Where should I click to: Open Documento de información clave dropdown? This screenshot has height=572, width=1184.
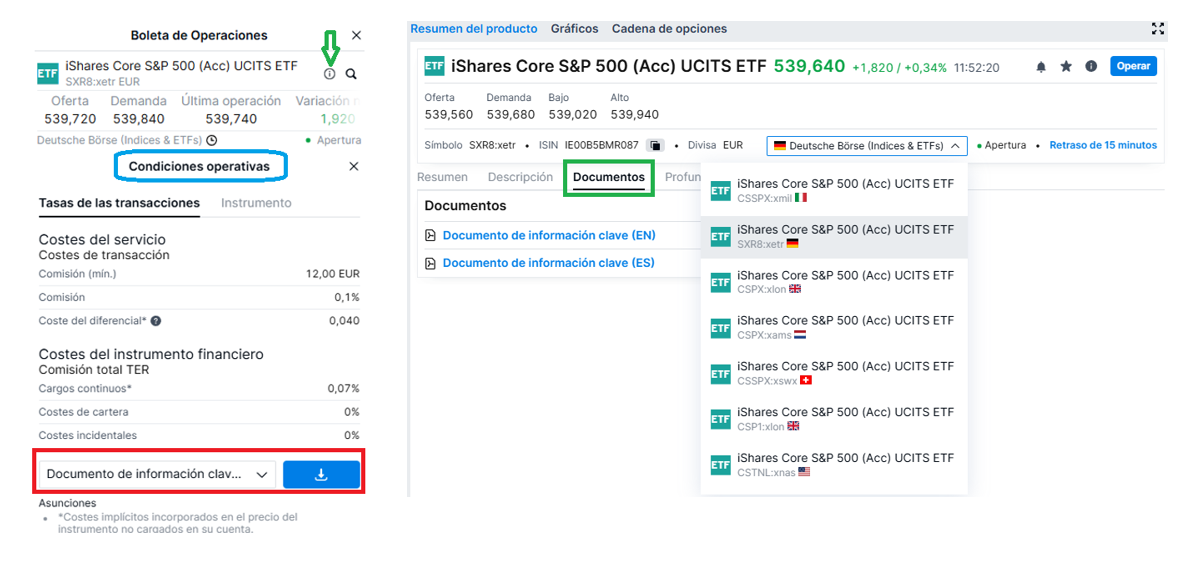(157, 474)
